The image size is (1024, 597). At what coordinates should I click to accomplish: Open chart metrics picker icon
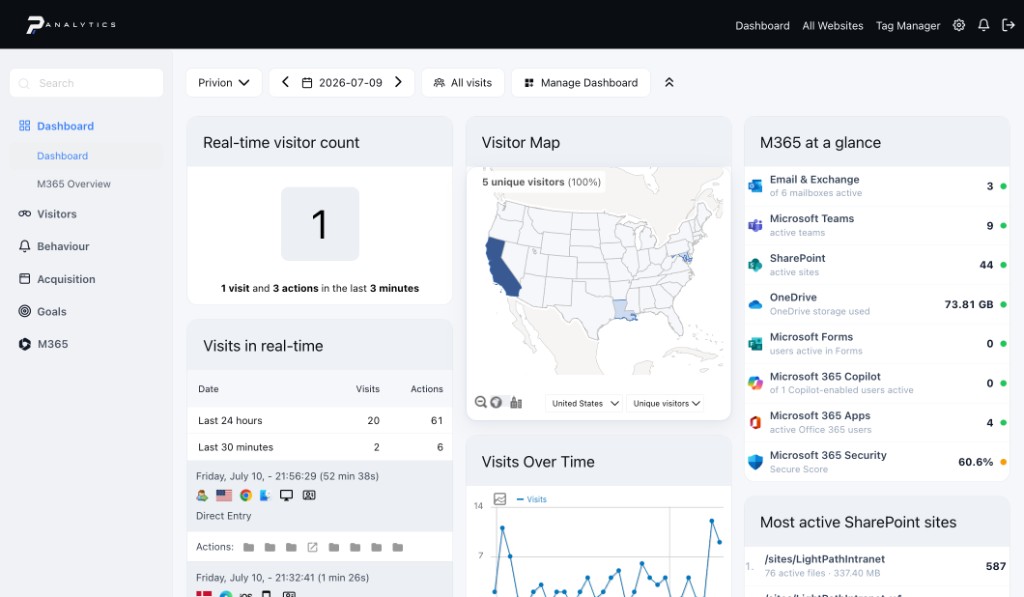click(x=500, y=499)
